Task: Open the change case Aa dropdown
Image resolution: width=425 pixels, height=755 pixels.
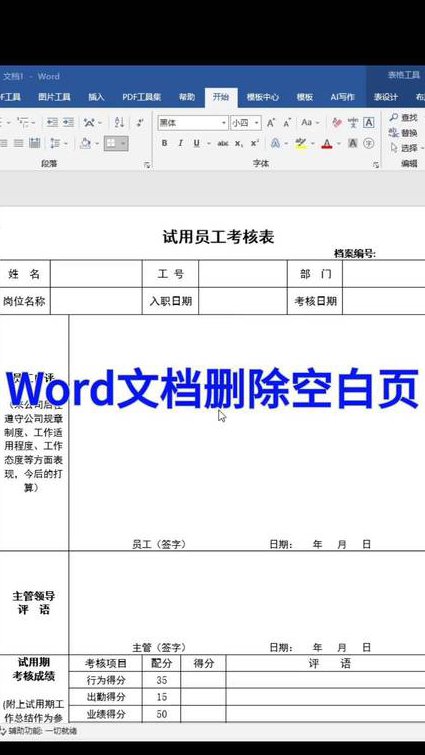Action: tap(309, 123)
